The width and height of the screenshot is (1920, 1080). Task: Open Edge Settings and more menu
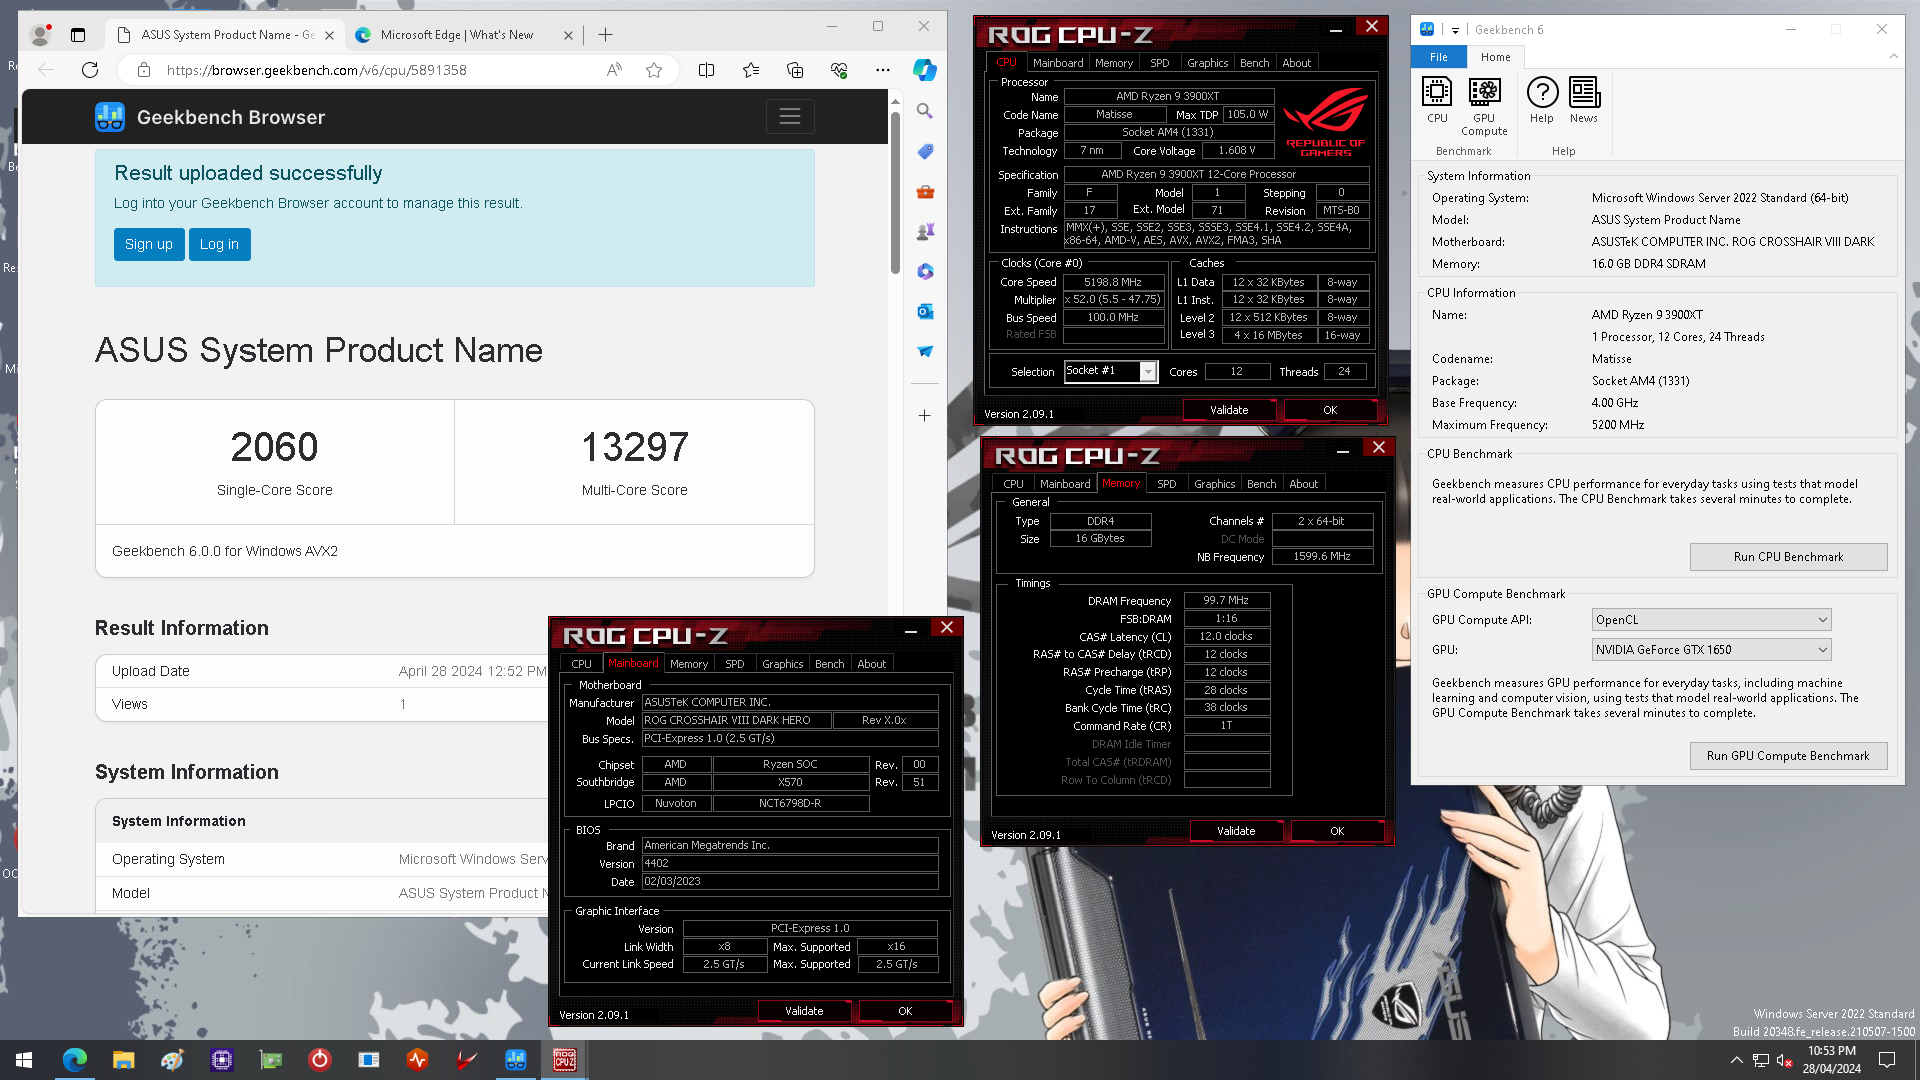coord(882,70)
